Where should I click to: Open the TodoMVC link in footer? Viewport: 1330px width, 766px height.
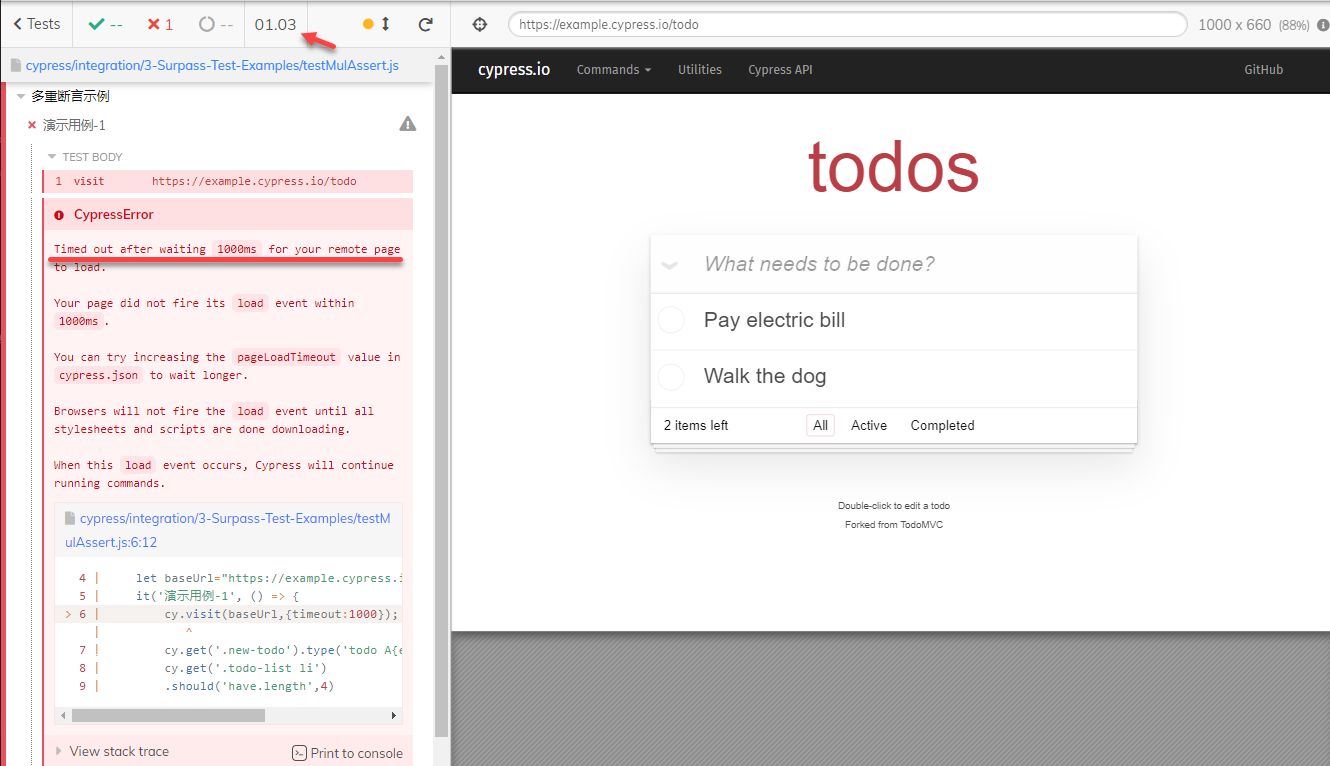(920, 525)
